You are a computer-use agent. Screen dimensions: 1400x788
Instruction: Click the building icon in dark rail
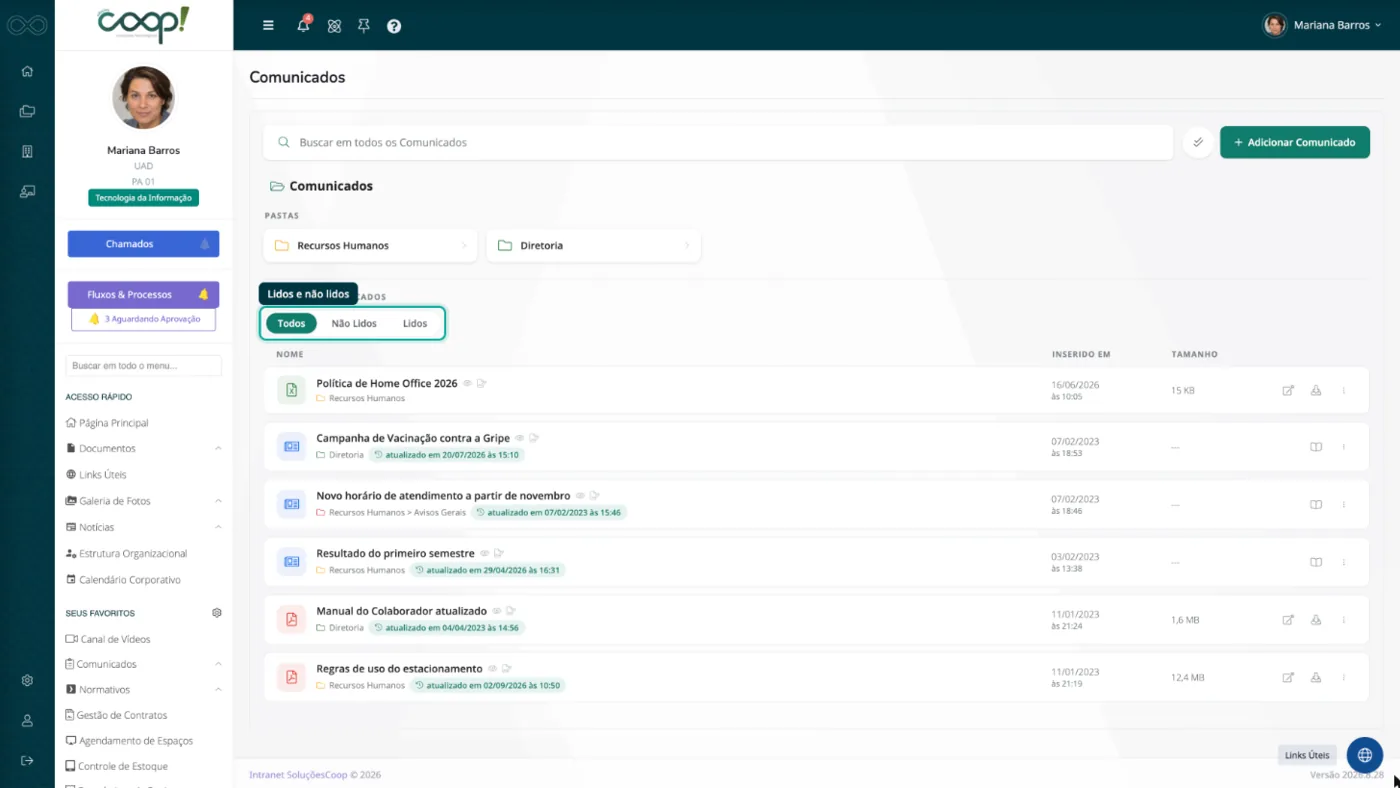pos(27,151)
